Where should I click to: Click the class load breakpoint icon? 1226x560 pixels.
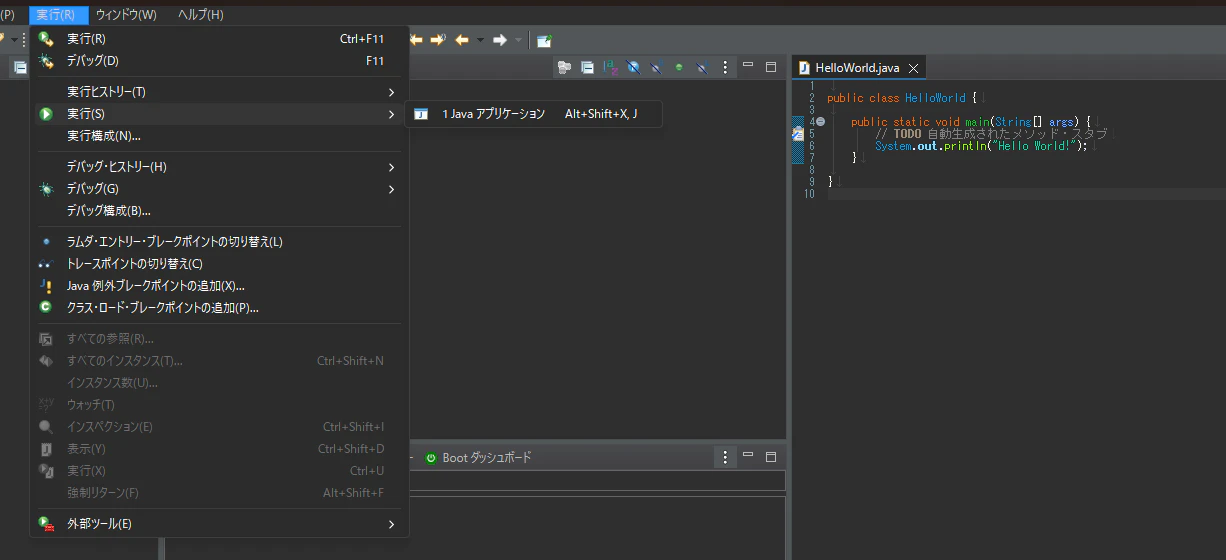coord(46,308)
